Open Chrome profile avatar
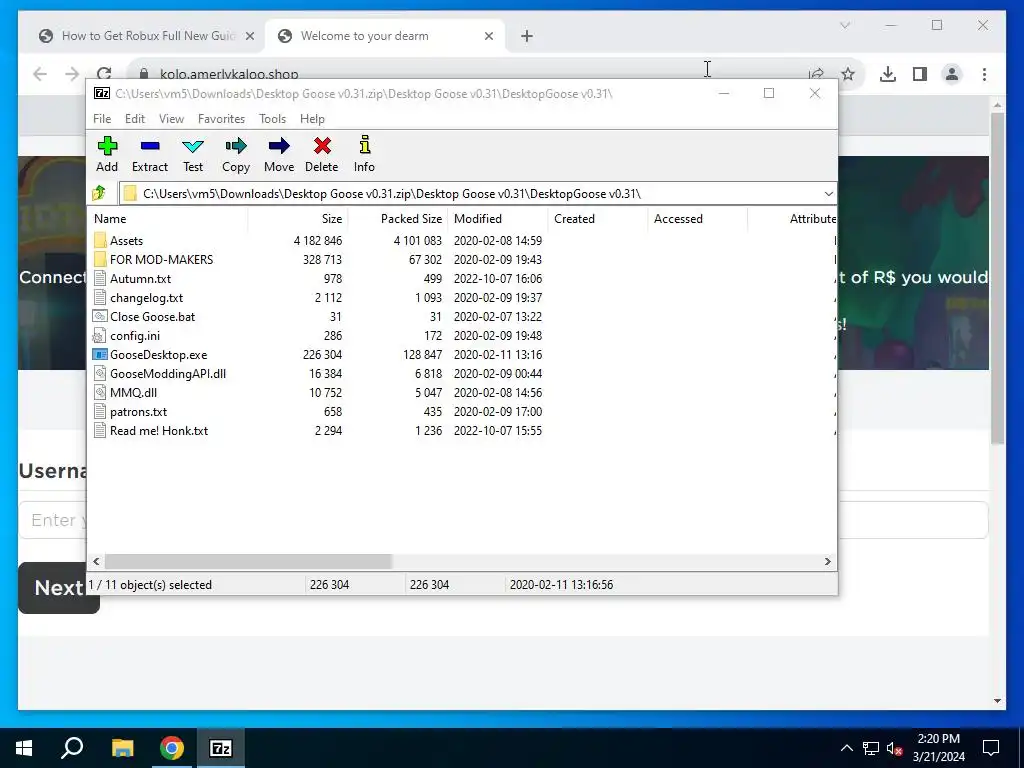Screen dimensions: 1024x768 [x=952, y=74]
